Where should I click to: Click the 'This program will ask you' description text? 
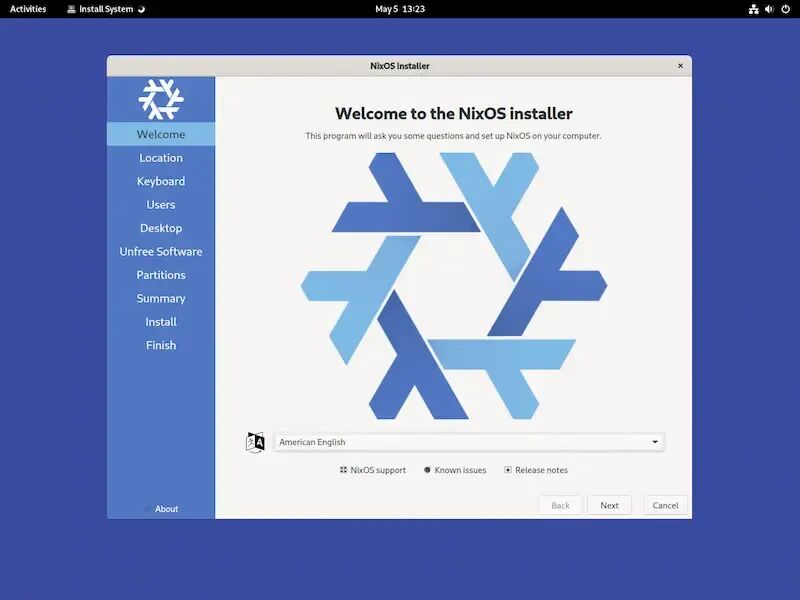454,136
